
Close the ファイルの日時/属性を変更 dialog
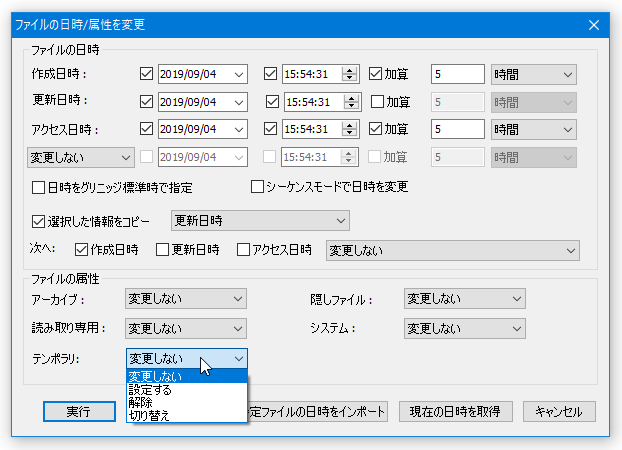594,25
